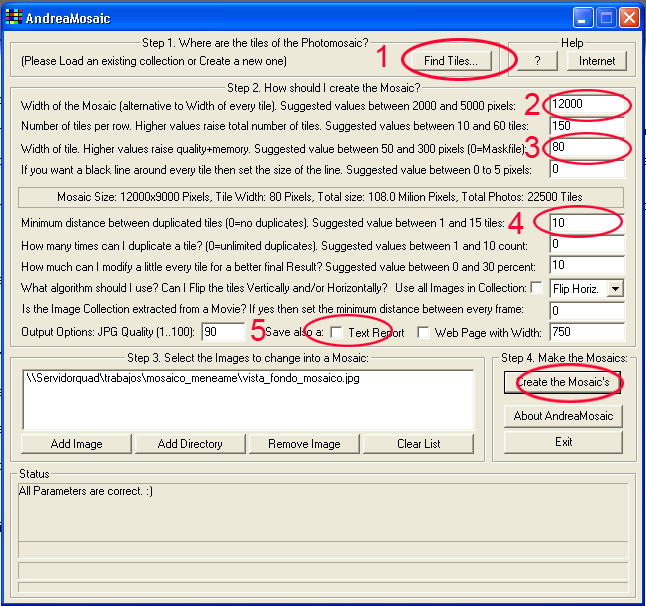Click the AndreaMosaic title bar app icon
The width and height of the screenshot is (646, 606).
click(x=14, y=18)
